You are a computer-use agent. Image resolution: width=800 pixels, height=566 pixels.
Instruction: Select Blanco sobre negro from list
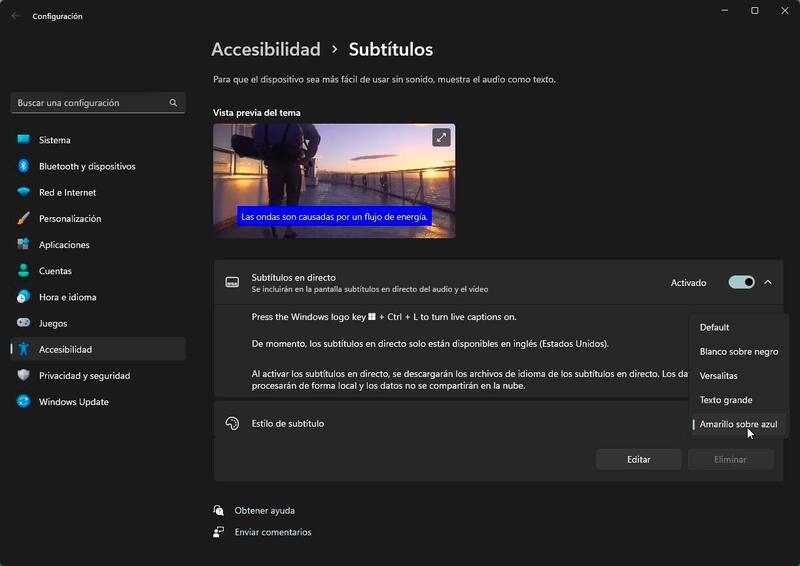[x=738, y=351]
